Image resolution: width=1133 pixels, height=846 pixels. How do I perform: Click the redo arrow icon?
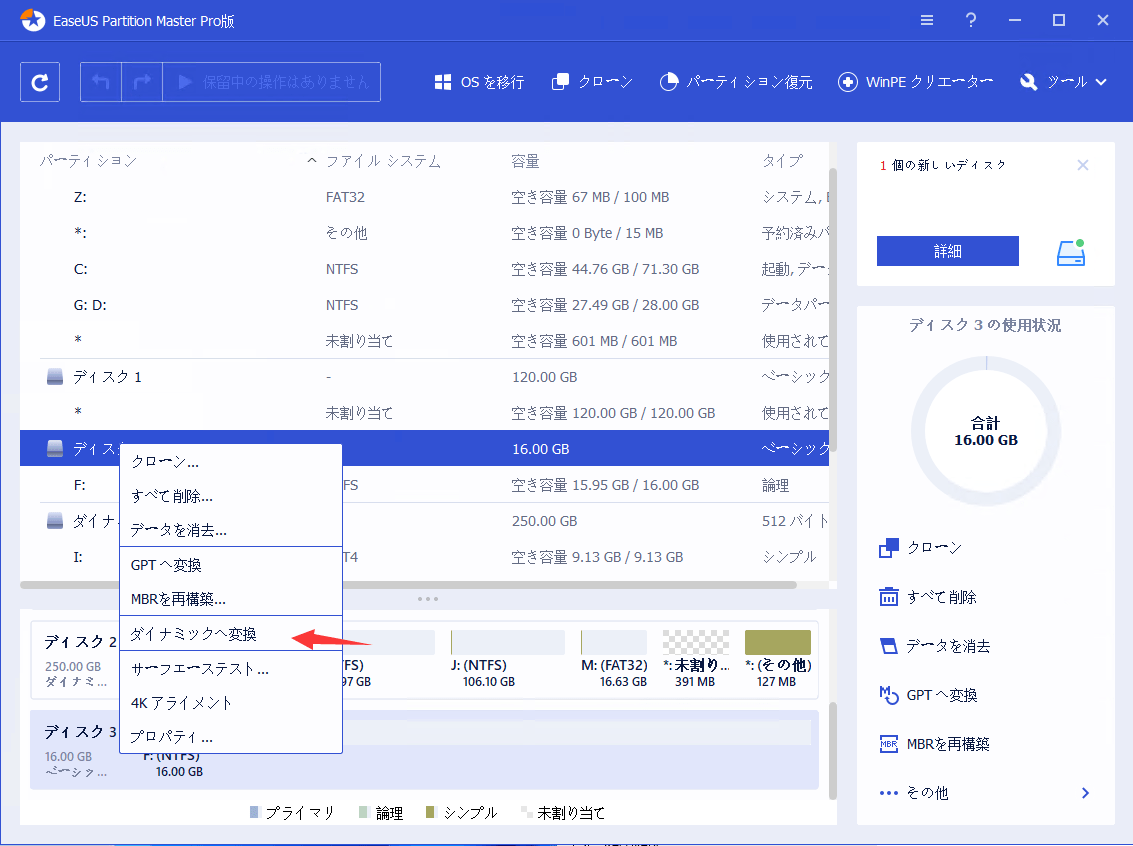[140, 81]
